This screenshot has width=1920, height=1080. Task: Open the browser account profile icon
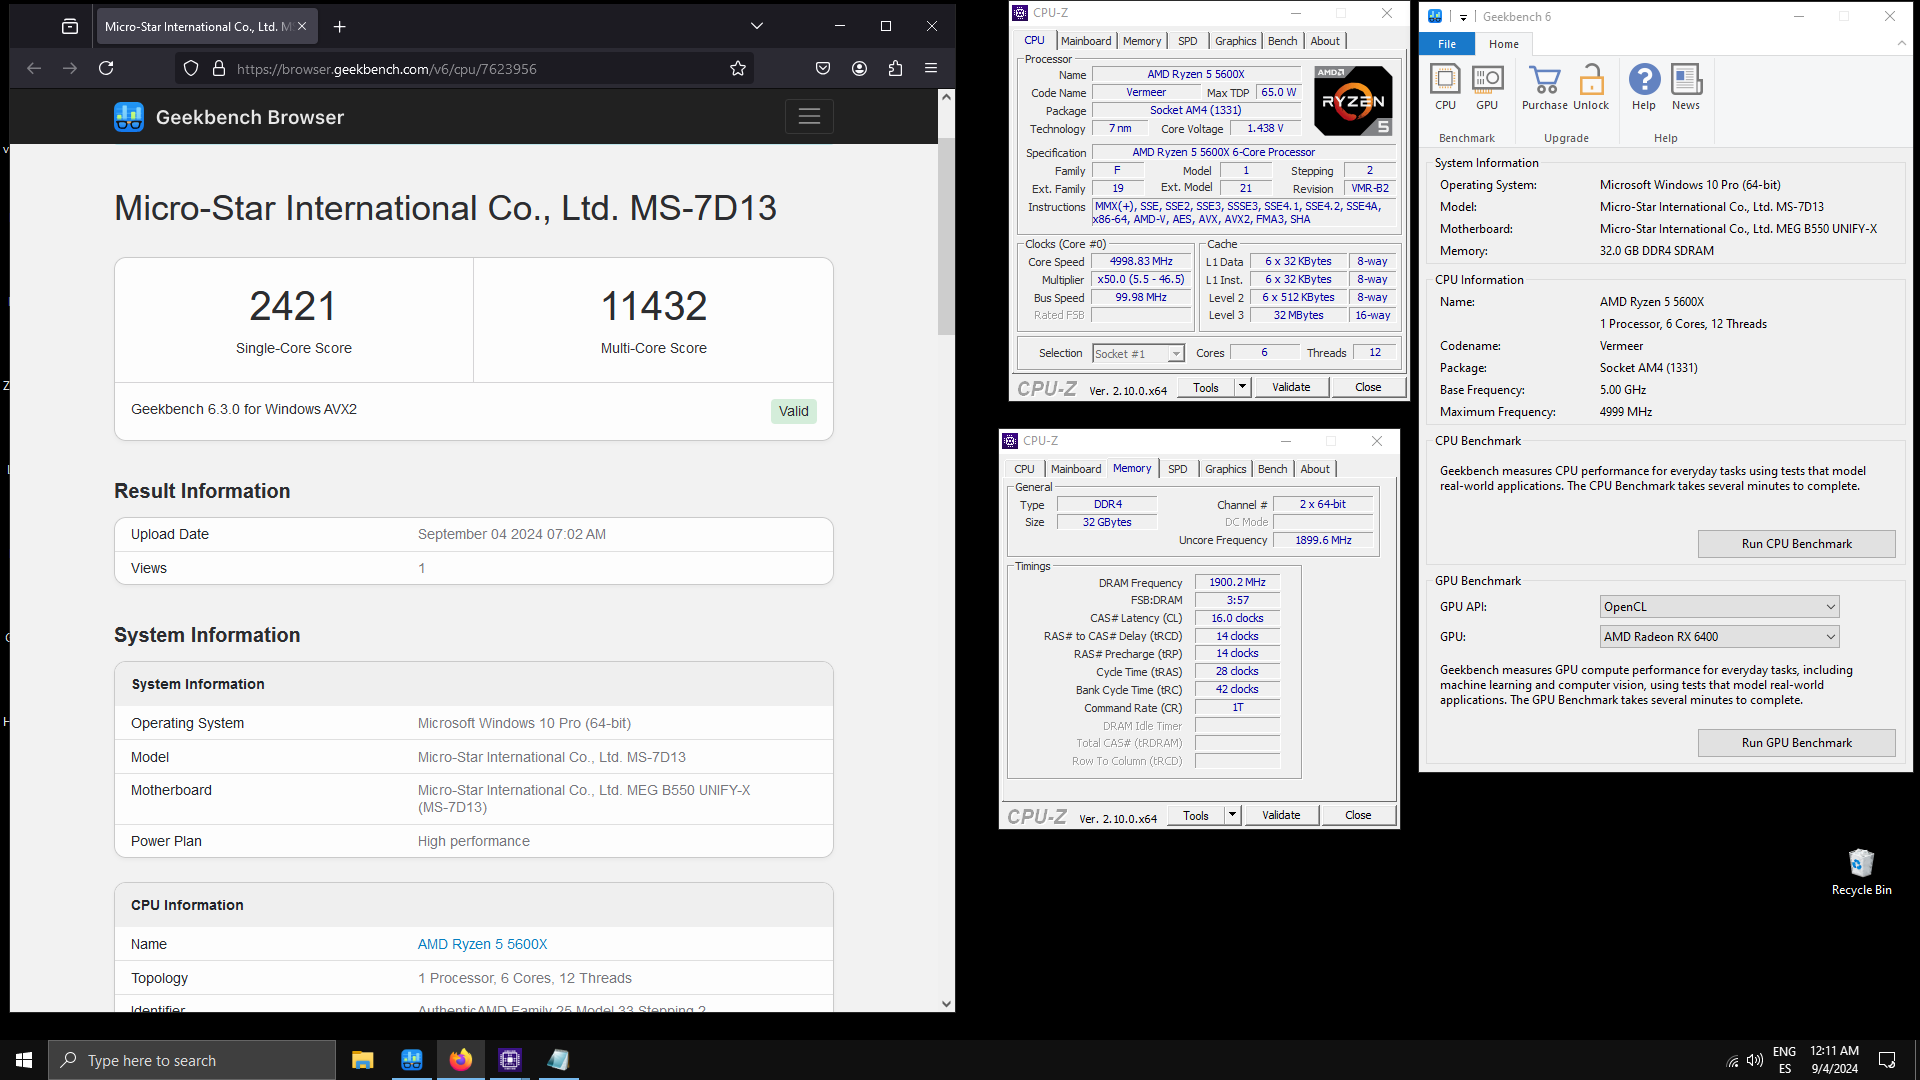point(859,68)
